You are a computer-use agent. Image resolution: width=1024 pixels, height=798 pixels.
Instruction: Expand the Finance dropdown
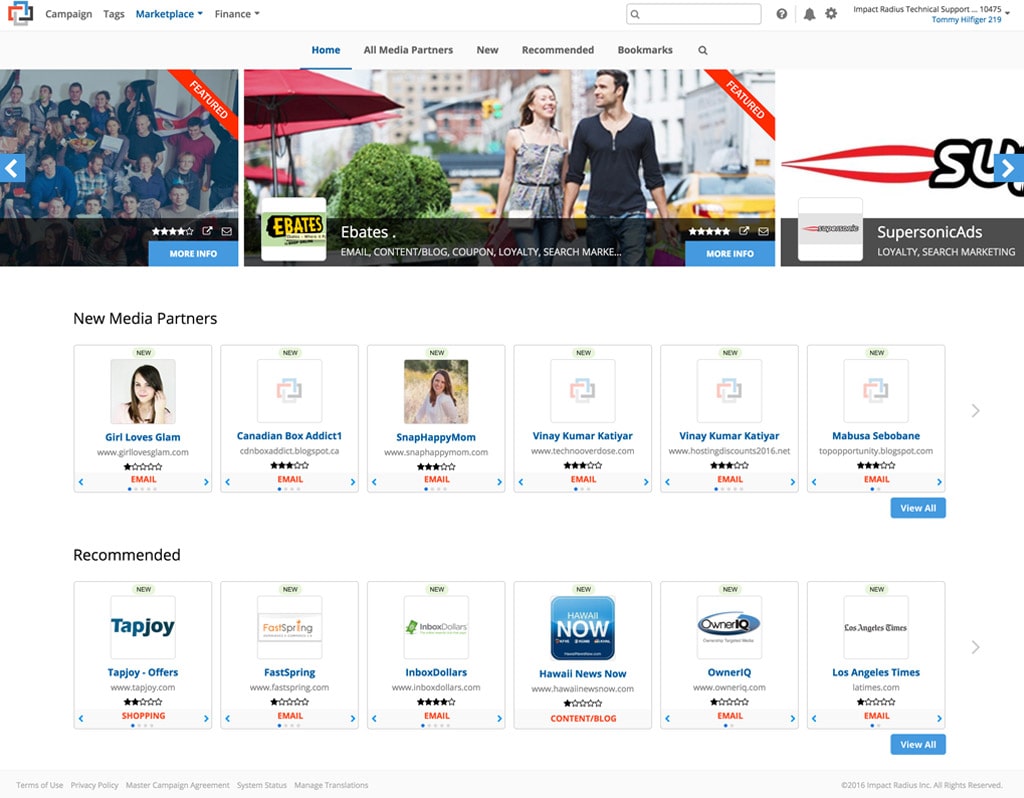pos(236,14)
